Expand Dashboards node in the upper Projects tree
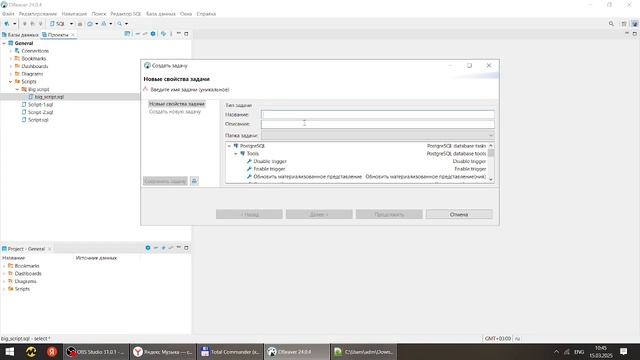640x360 pixels. [x=11, y=66]
